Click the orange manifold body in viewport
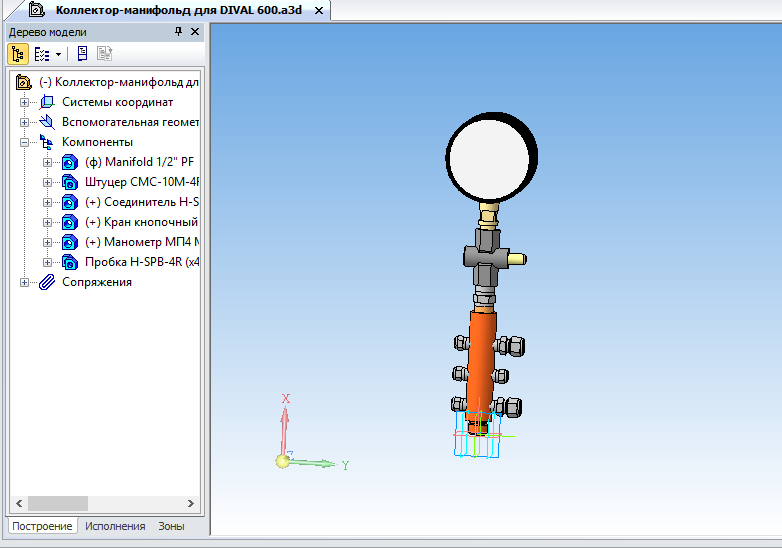The width and height of the screenshot is (782, 548). click(x=482, y=366)
